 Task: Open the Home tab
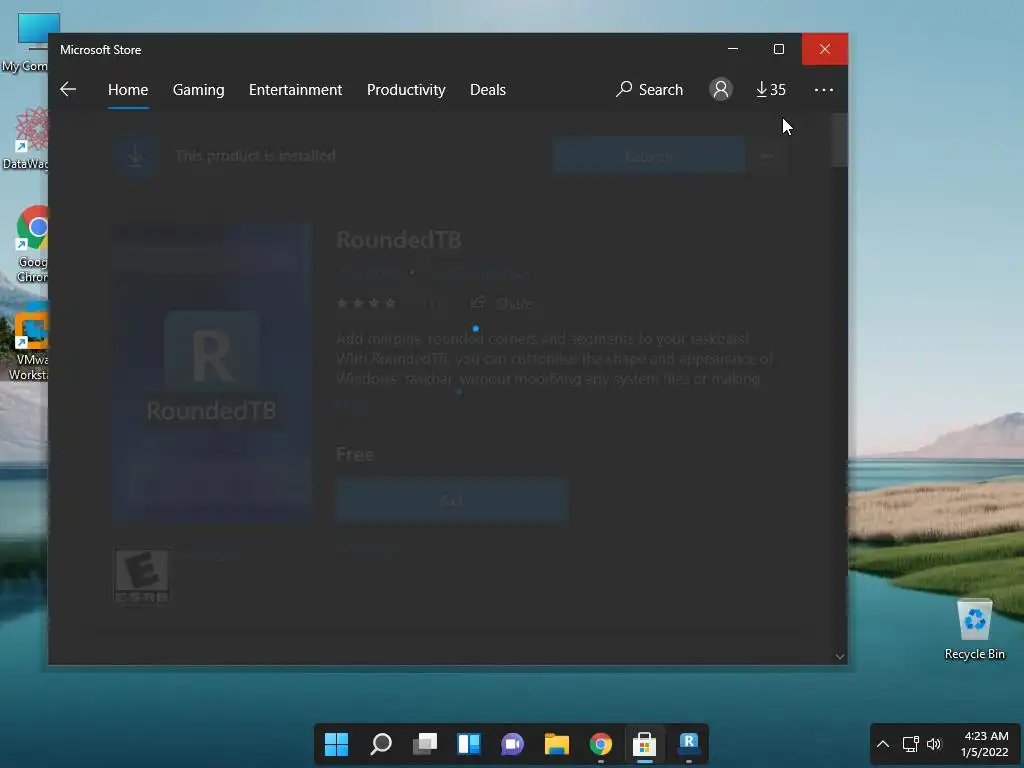pos(128,89)
